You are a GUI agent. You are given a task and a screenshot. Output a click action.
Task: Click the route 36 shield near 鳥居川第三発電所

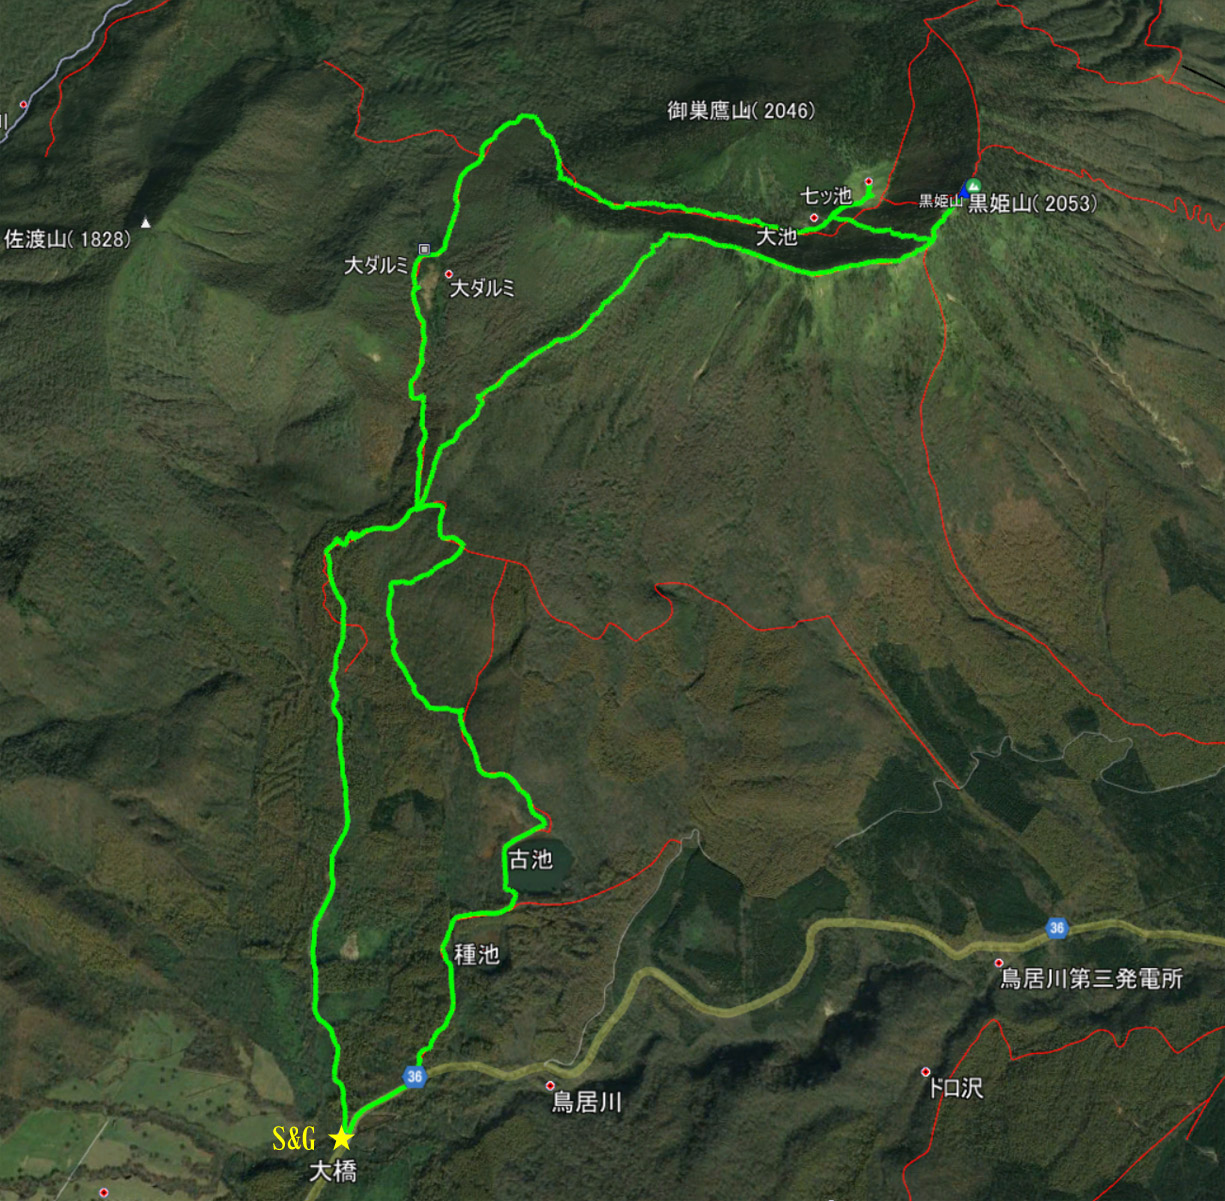[x=1057, y=928]
